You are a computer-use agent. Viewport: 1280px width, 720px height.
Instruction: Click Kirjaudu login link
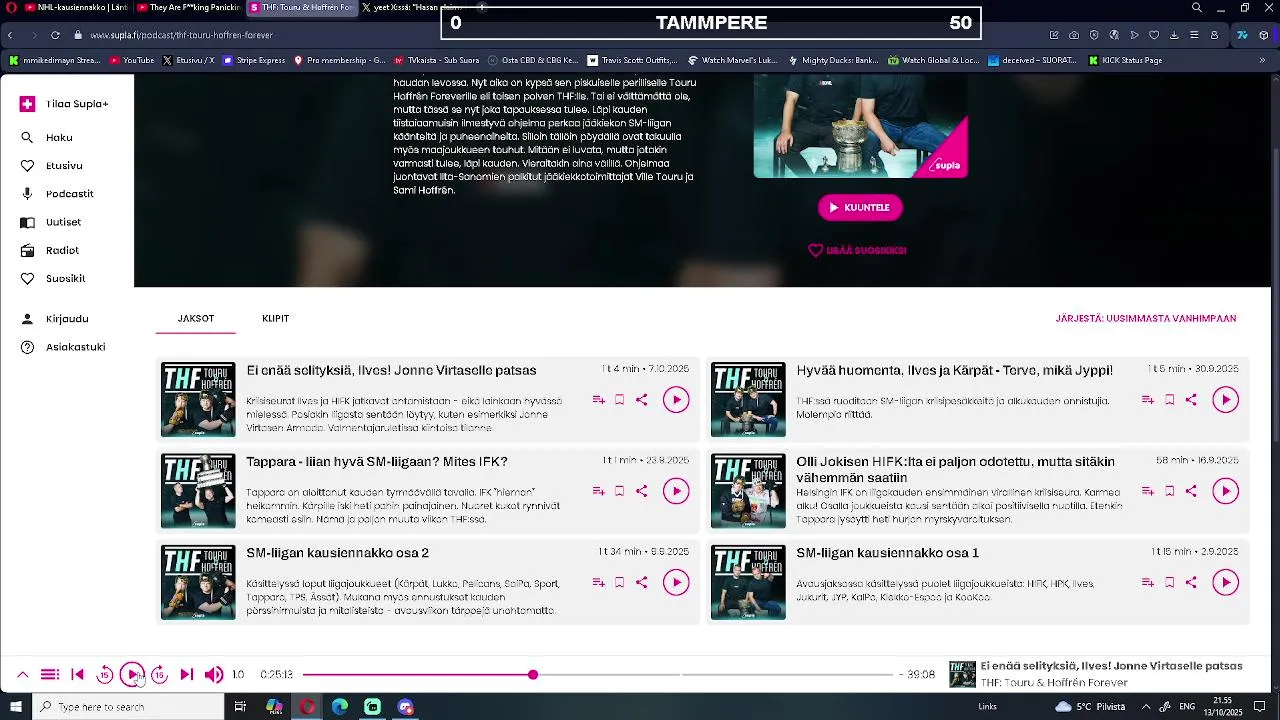(55, 318)
